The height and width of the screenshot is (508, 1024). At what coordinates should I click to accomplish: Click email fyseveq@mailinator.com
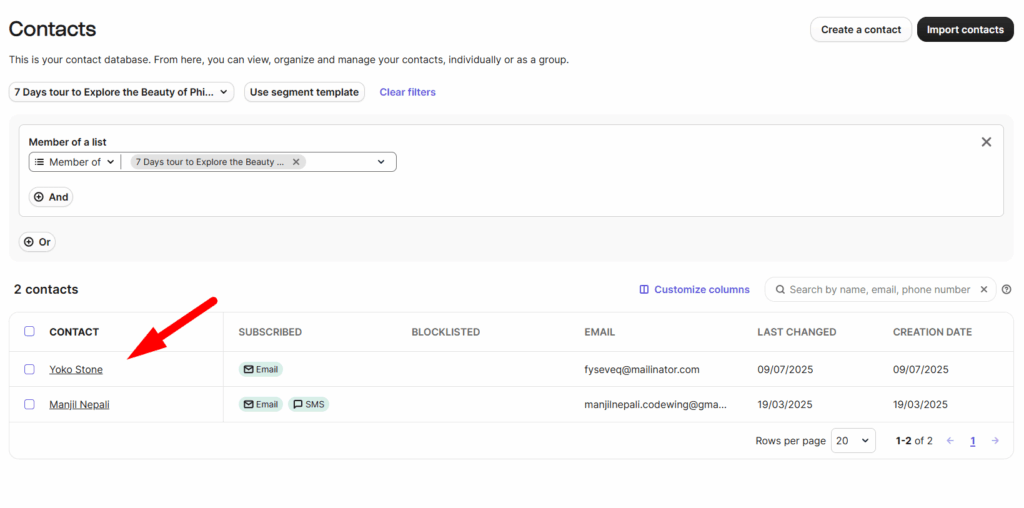pos(642,370)
